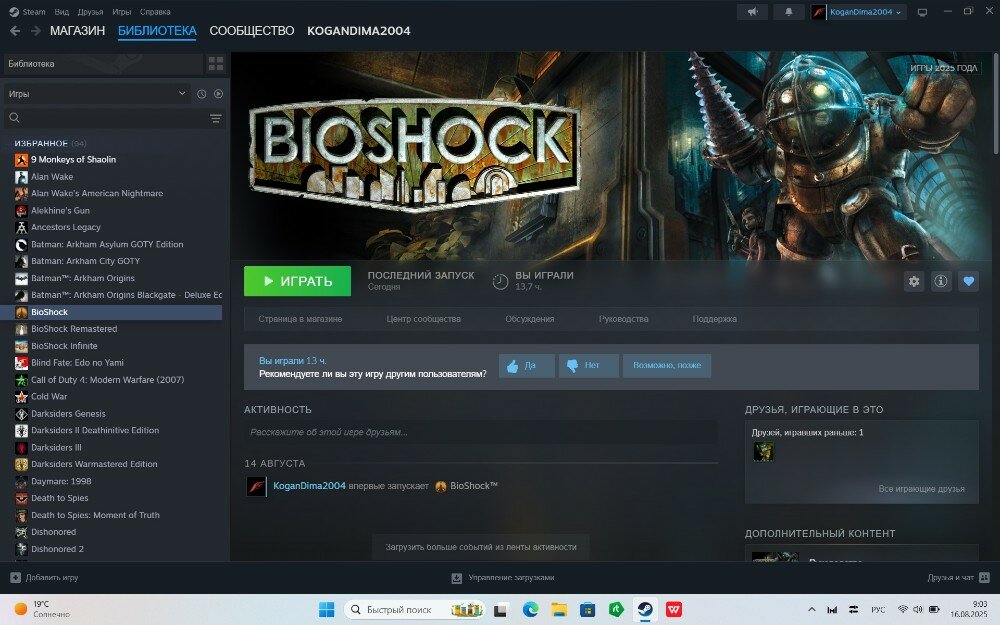The image size is (1000, 625).
Task: Open Библиотека home button
Action: (103, 64)
